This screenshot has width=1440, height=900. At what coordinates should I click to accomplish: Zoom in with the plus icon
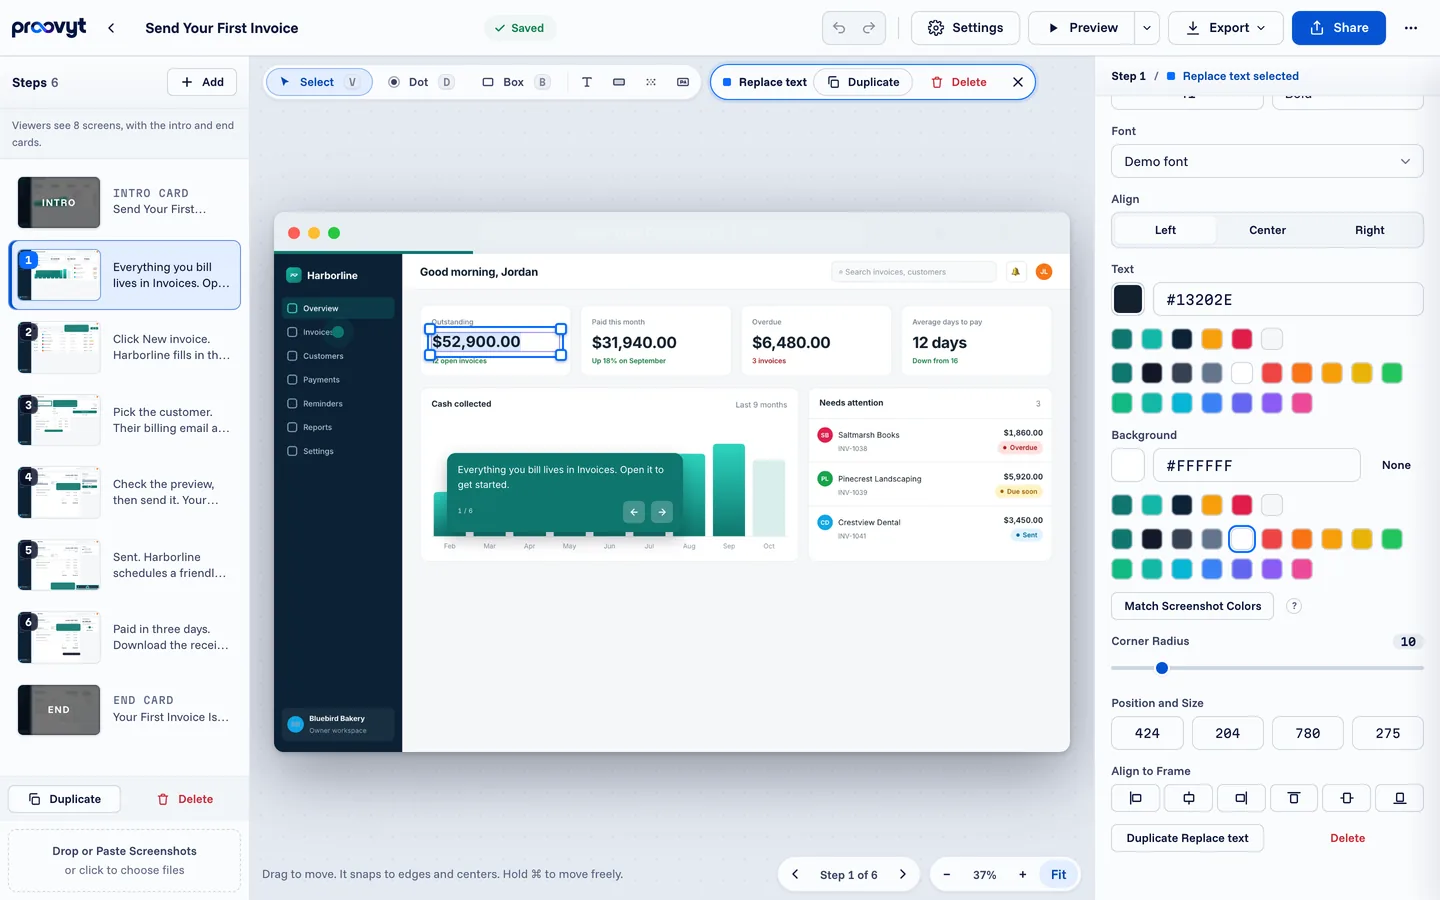(1023, 874)
